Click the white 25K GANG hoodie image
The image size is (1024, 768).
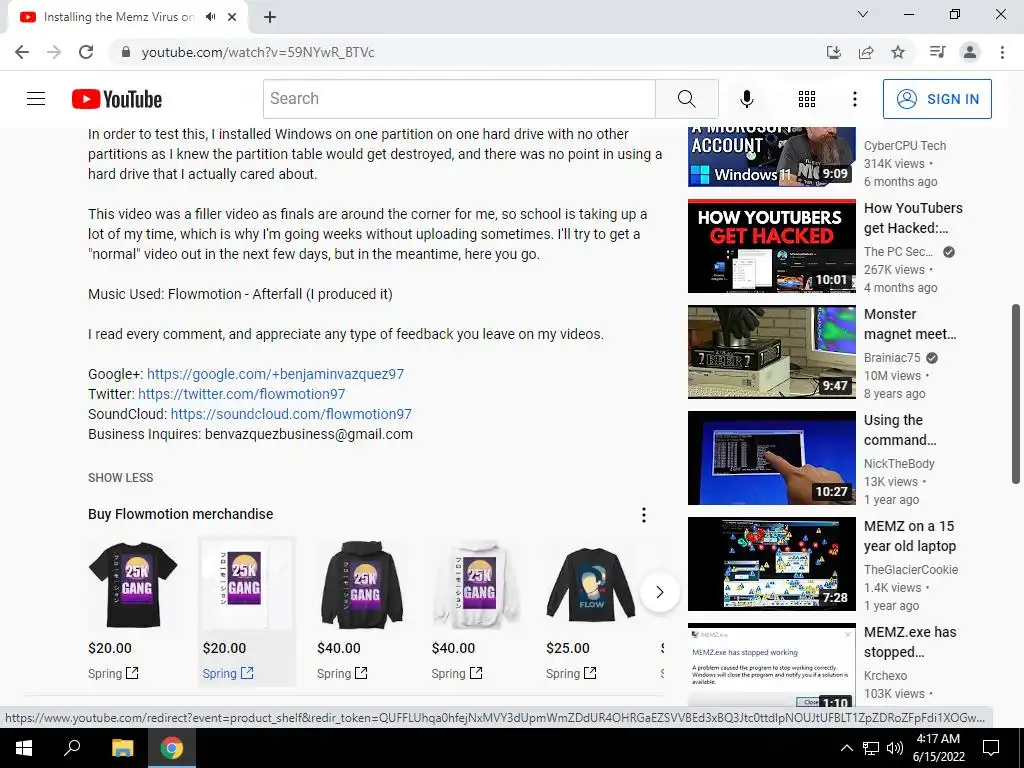pyautogui.click(x=476, y=584)
